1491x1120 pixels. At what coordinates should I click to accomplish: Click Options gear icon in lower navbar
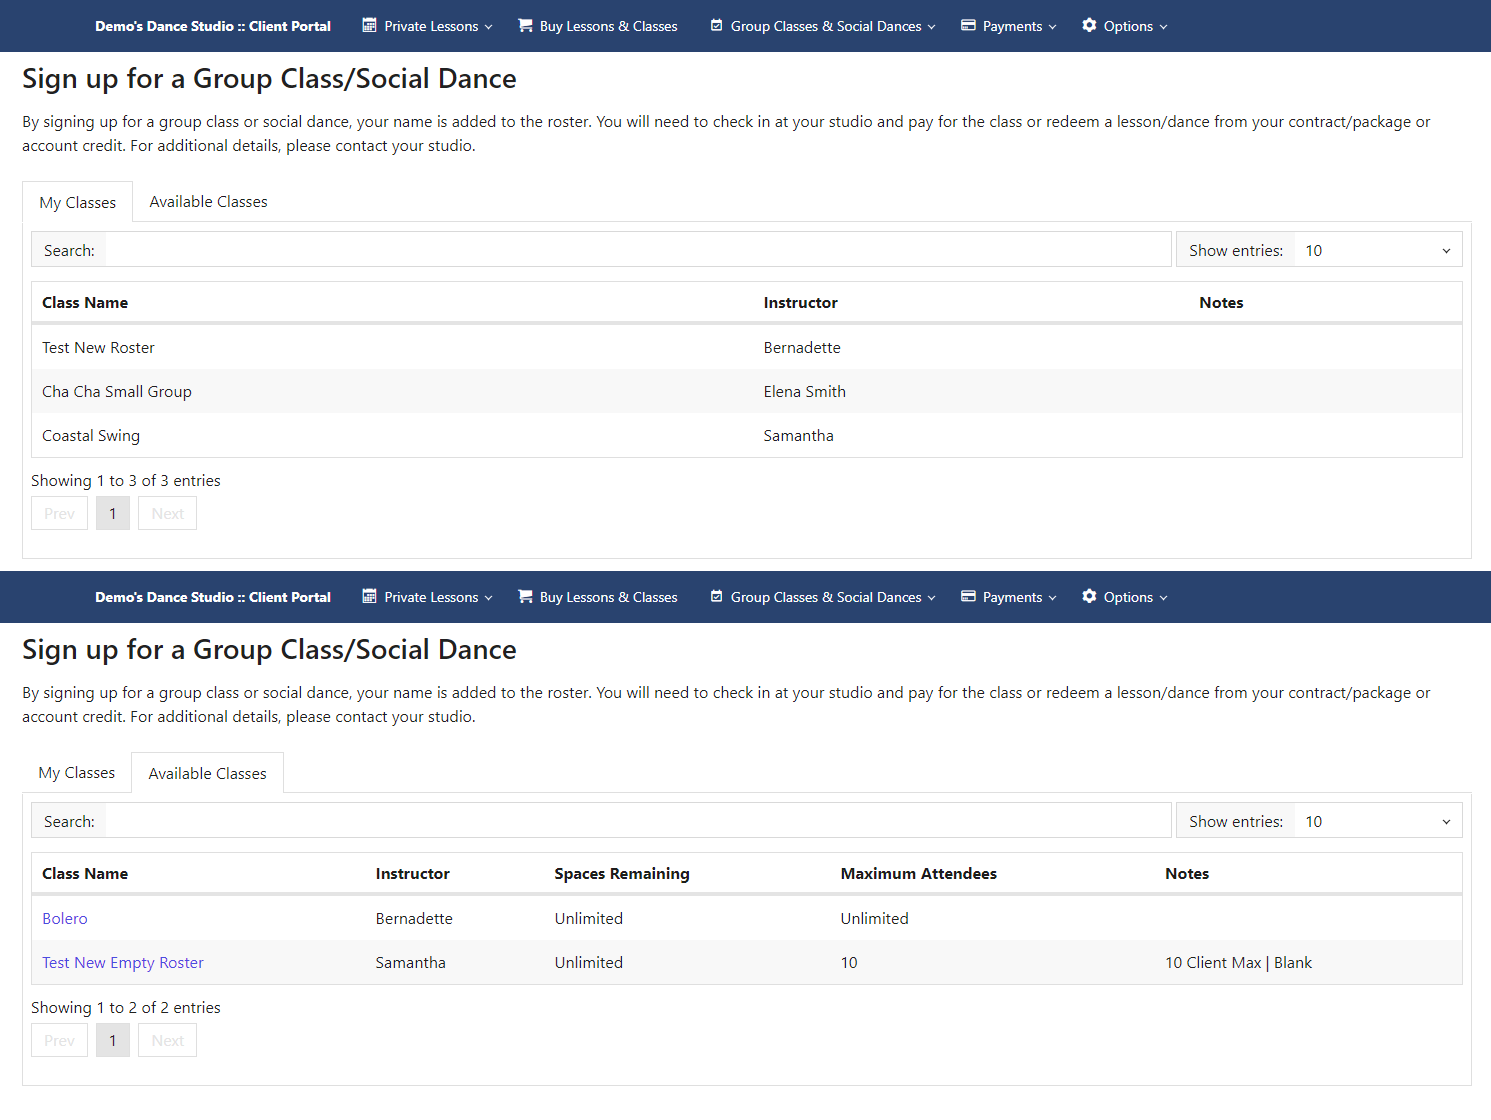(x=1089, y=596)
